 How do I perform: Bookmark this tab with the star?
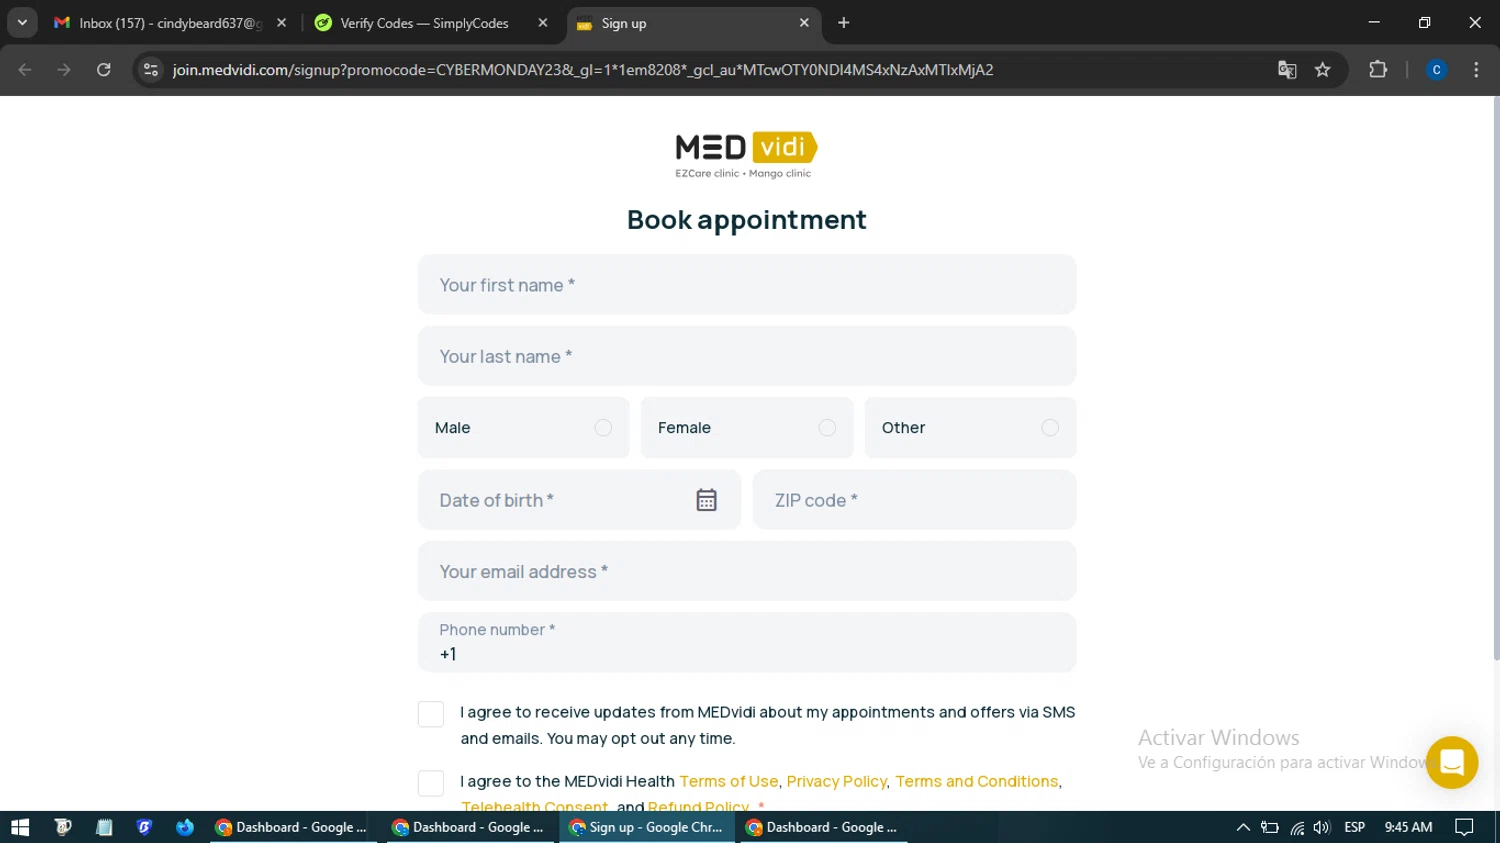click(1323, 70)
